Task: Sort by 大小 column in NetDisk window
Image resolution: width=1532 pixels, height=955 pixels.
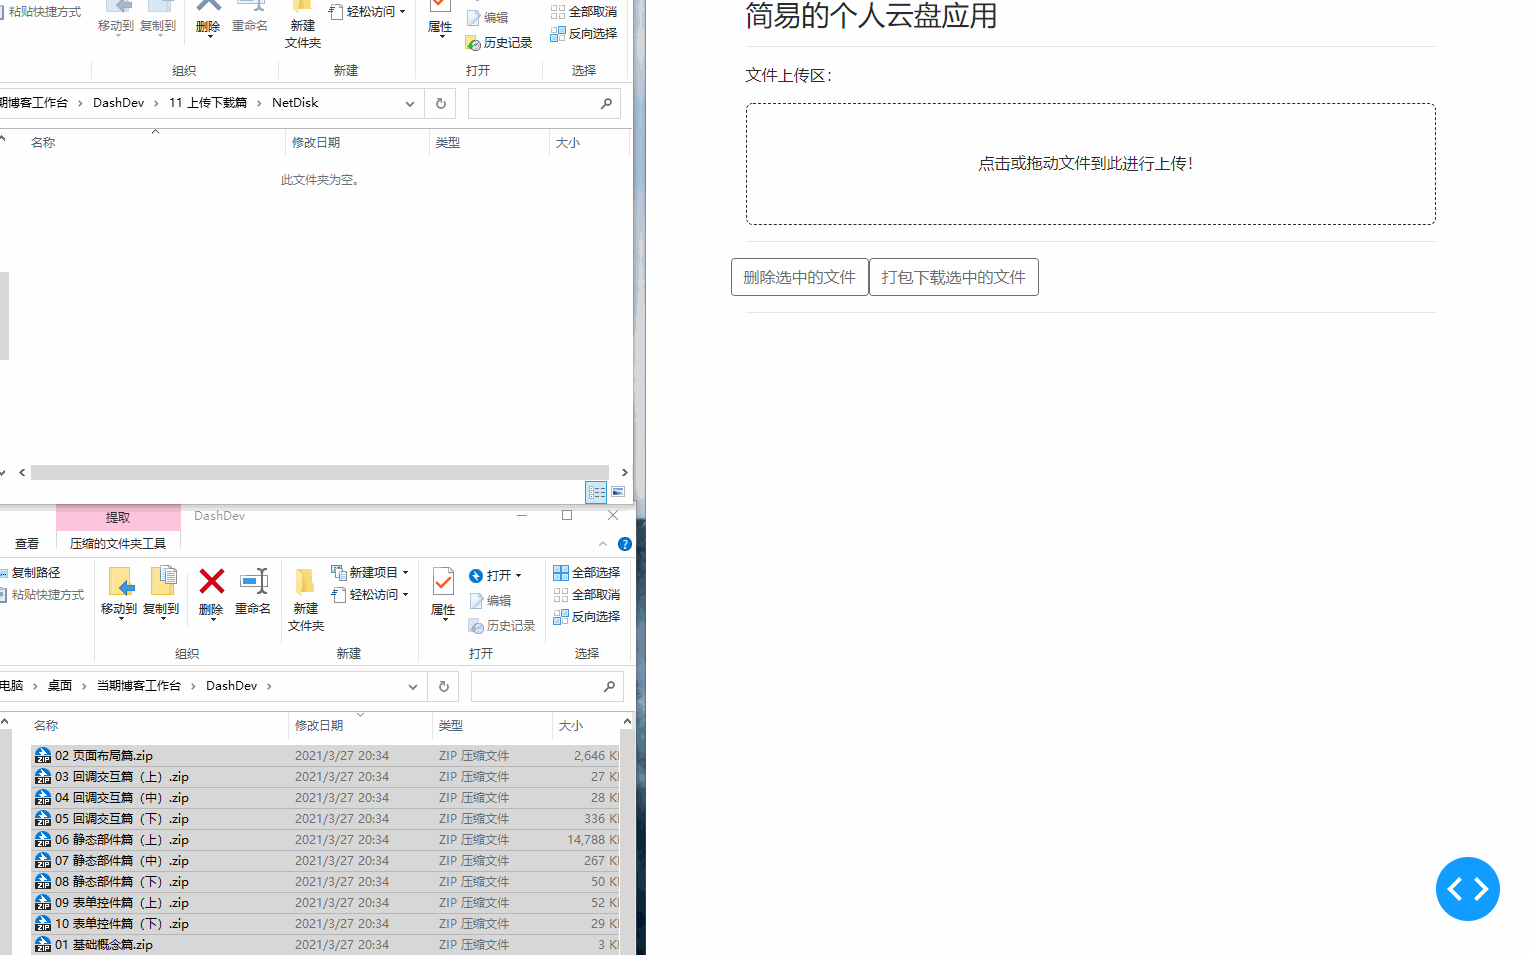Action: point(568,143)
